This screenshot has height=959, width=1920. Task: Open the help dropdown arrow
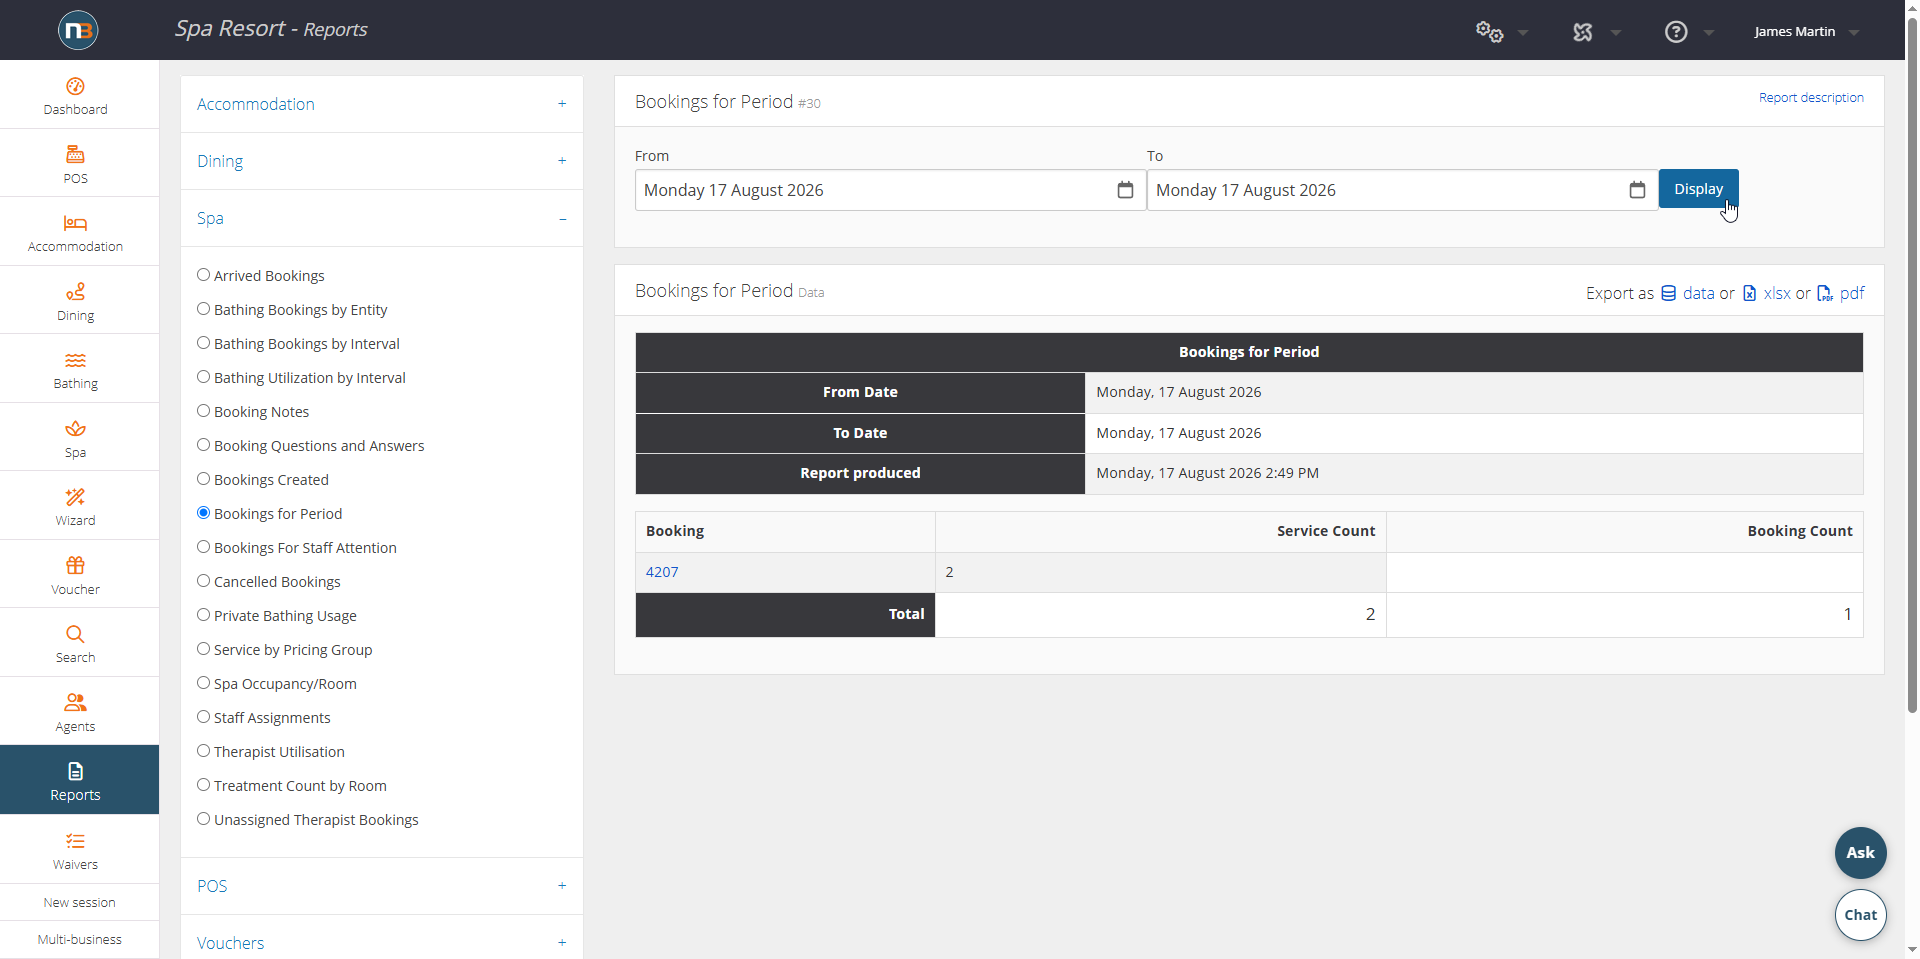coord(1709,33)
